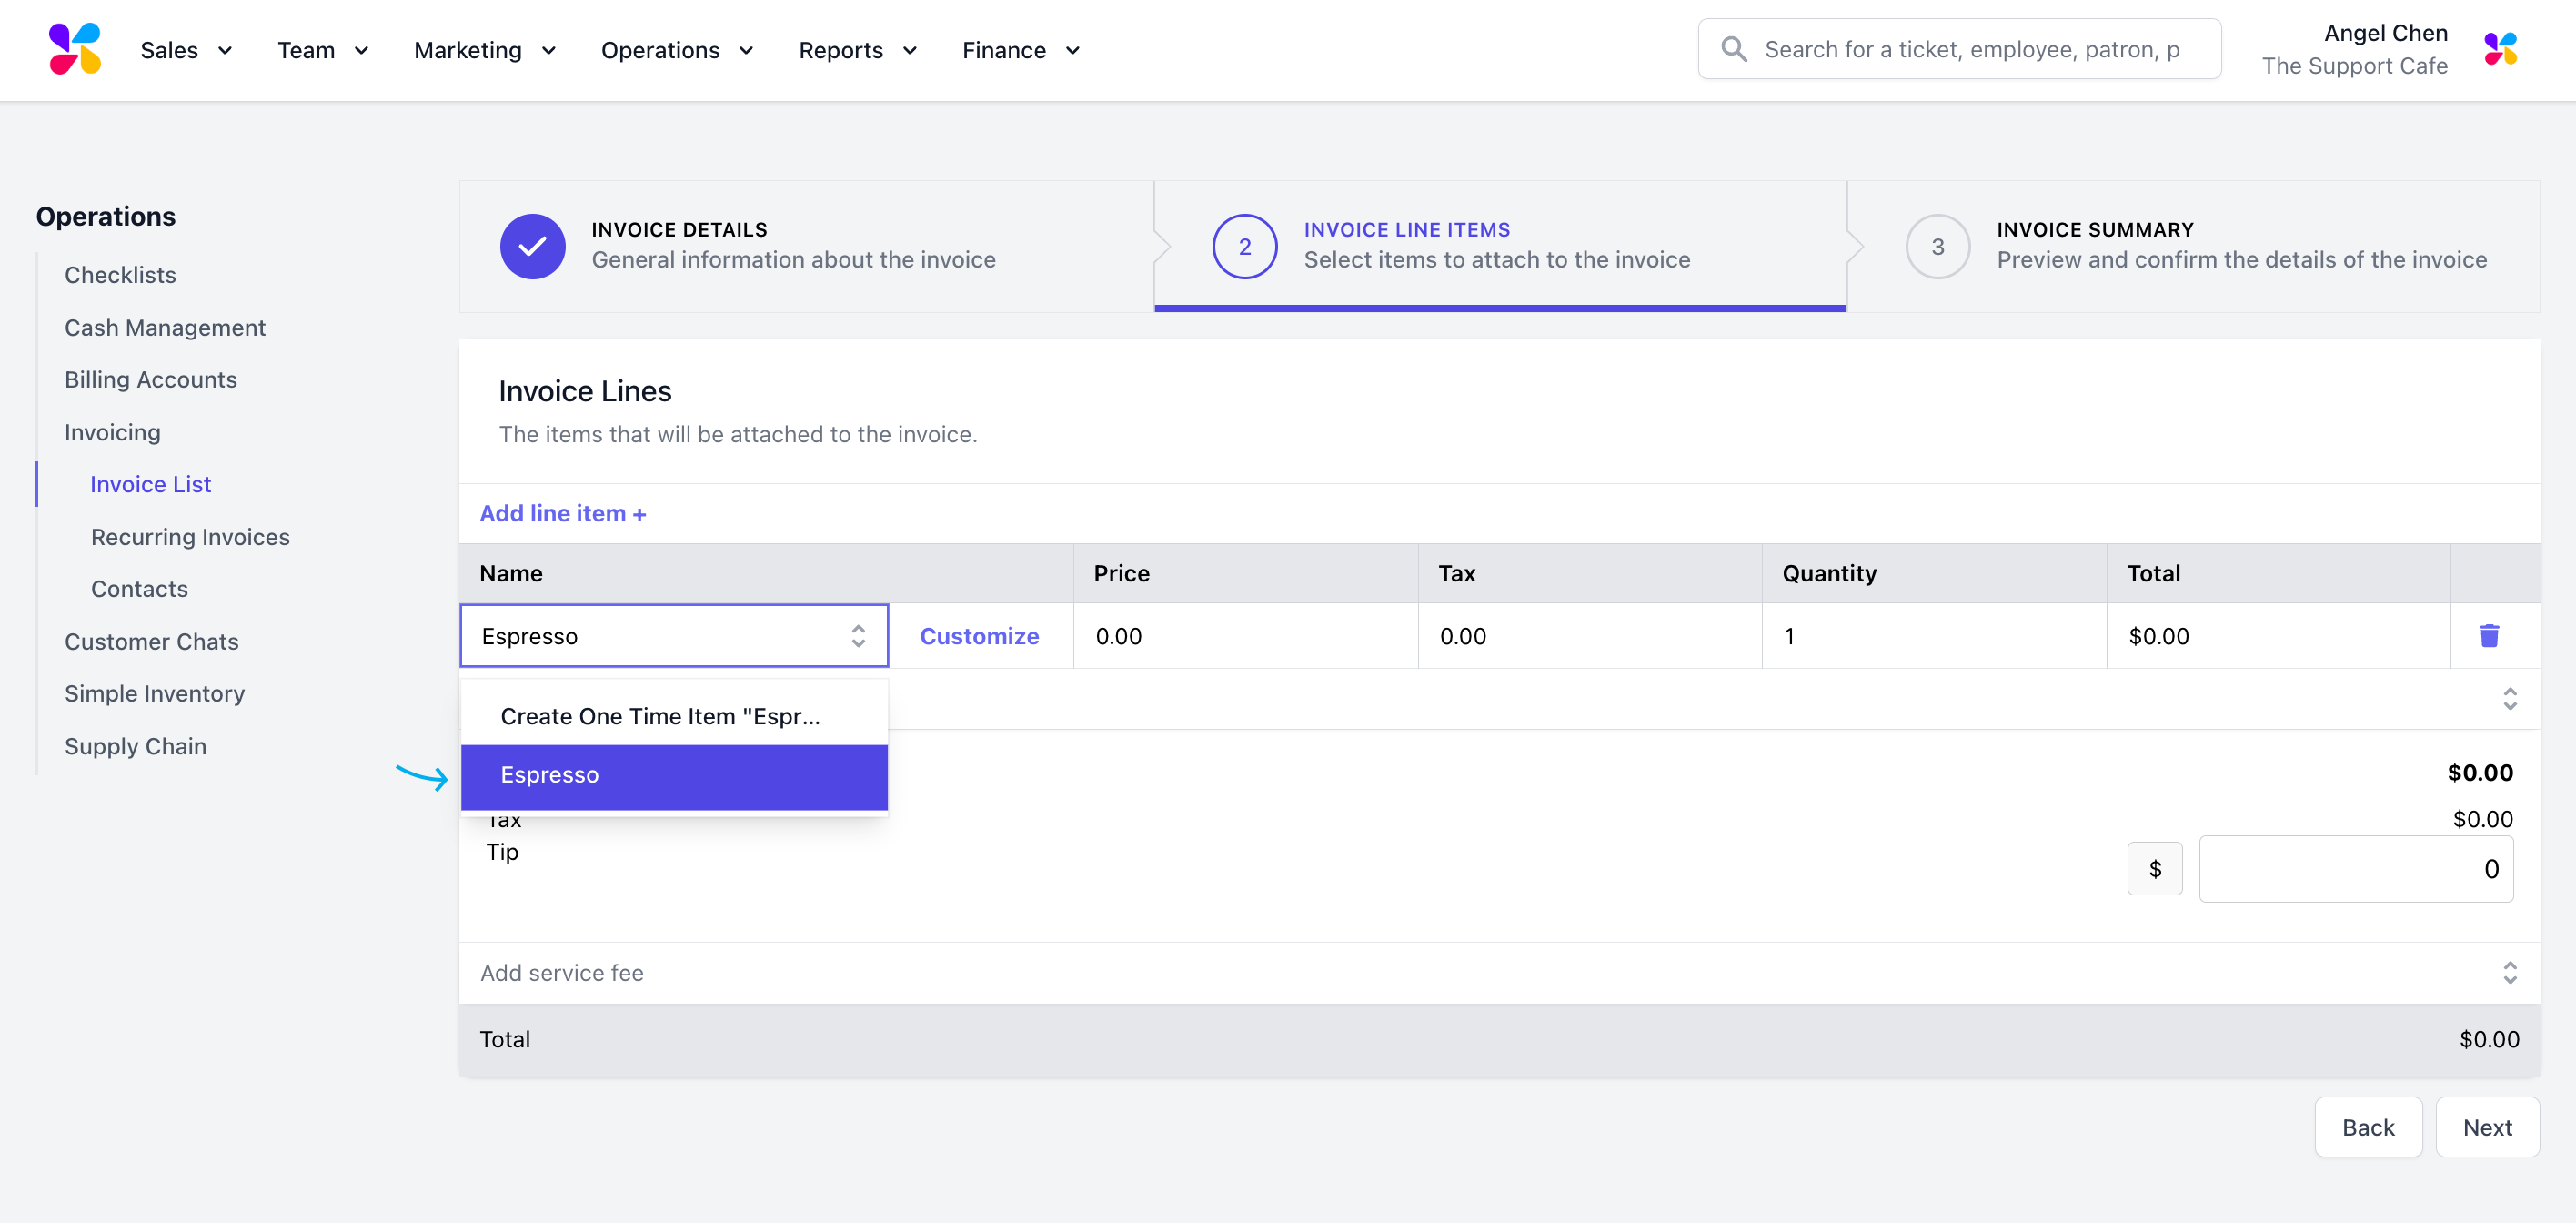2576x1223 pixels.
Task: Open the Marketing menu
Action: 484,50
